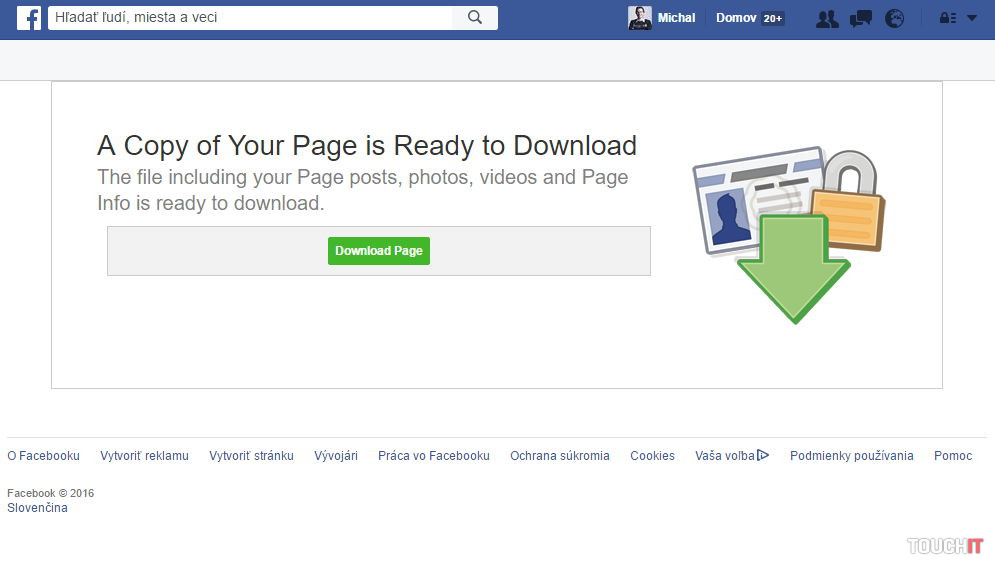Open the friend requests icon
The height and width of the screenshot is (565, 995).
pos(827,18)
